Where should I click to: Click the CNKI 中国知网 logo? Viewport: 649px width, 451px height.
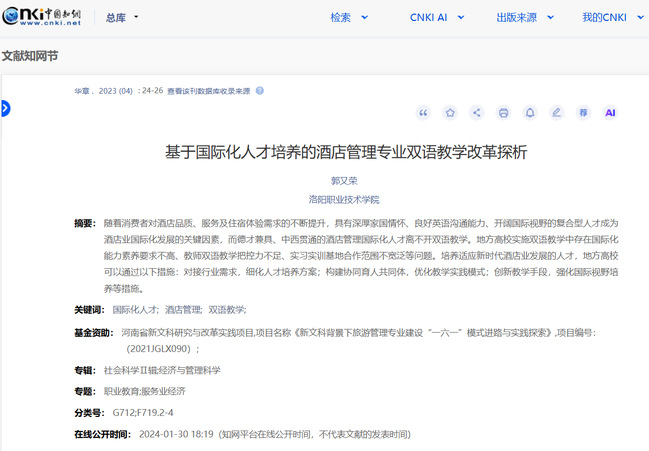coord(40,17)
